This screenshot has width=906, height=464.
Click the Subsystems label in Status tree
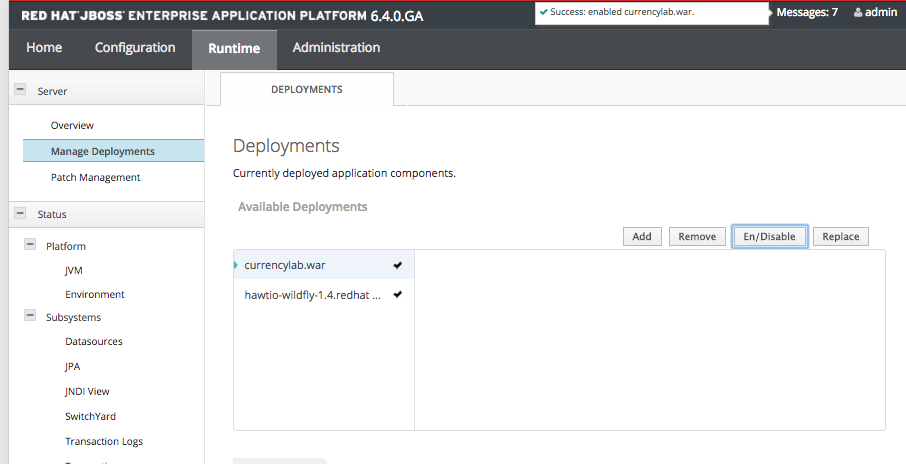pos(73,317)
